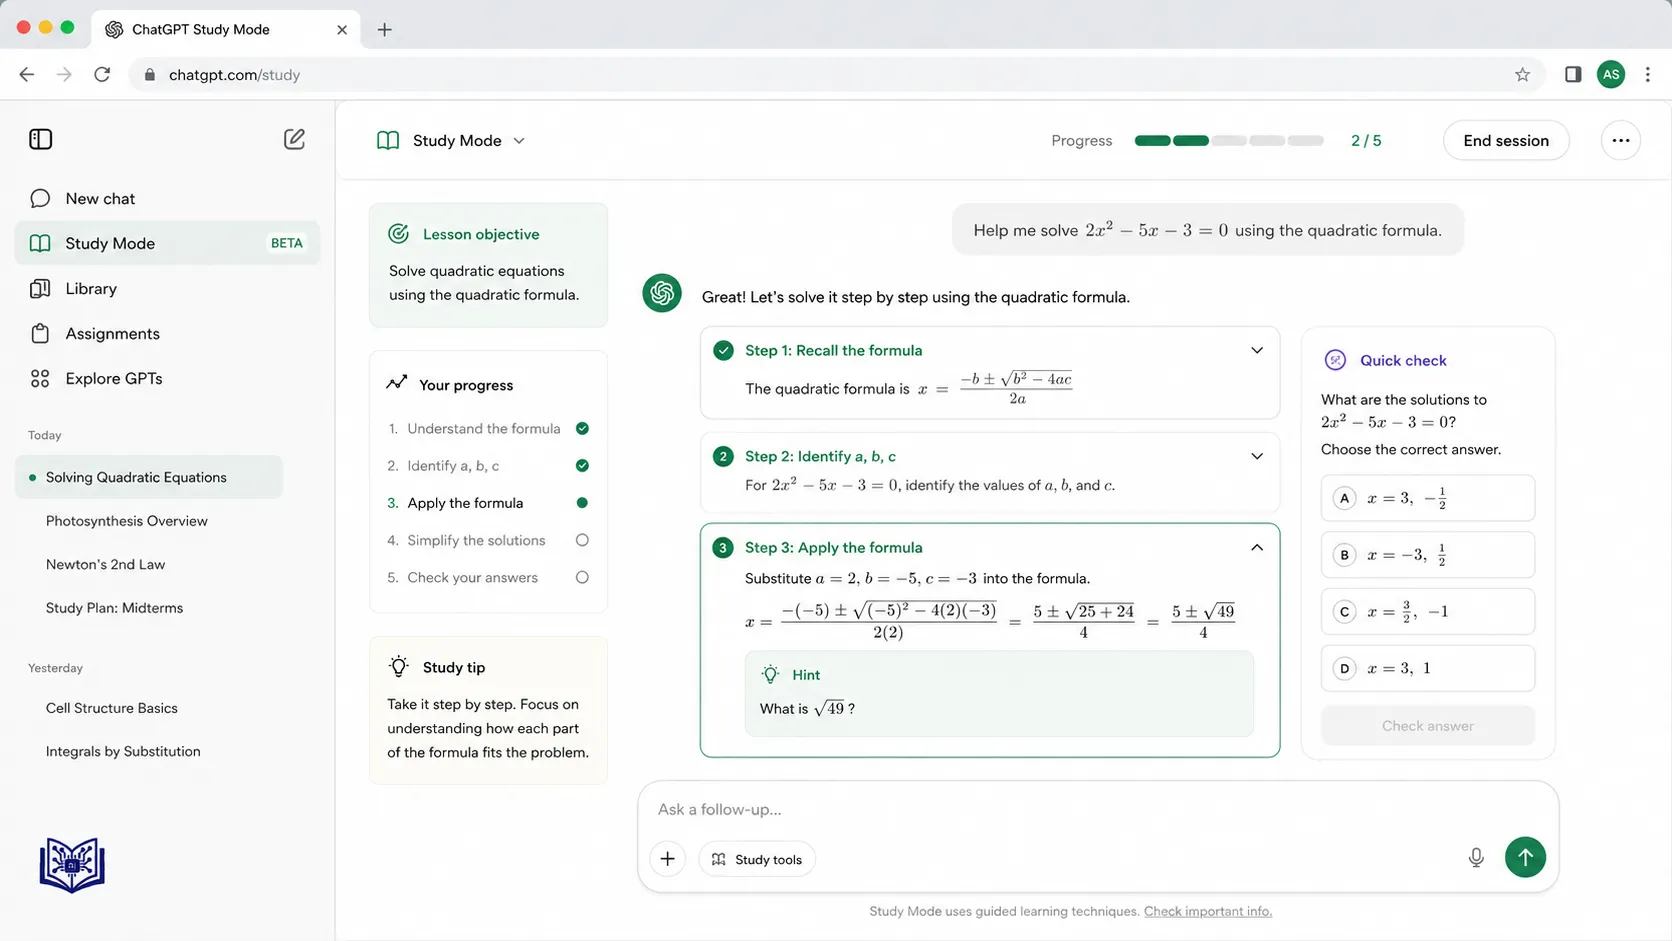Click the New chat bubble icon
The image size is (1672, 941).
click(40, 198)
